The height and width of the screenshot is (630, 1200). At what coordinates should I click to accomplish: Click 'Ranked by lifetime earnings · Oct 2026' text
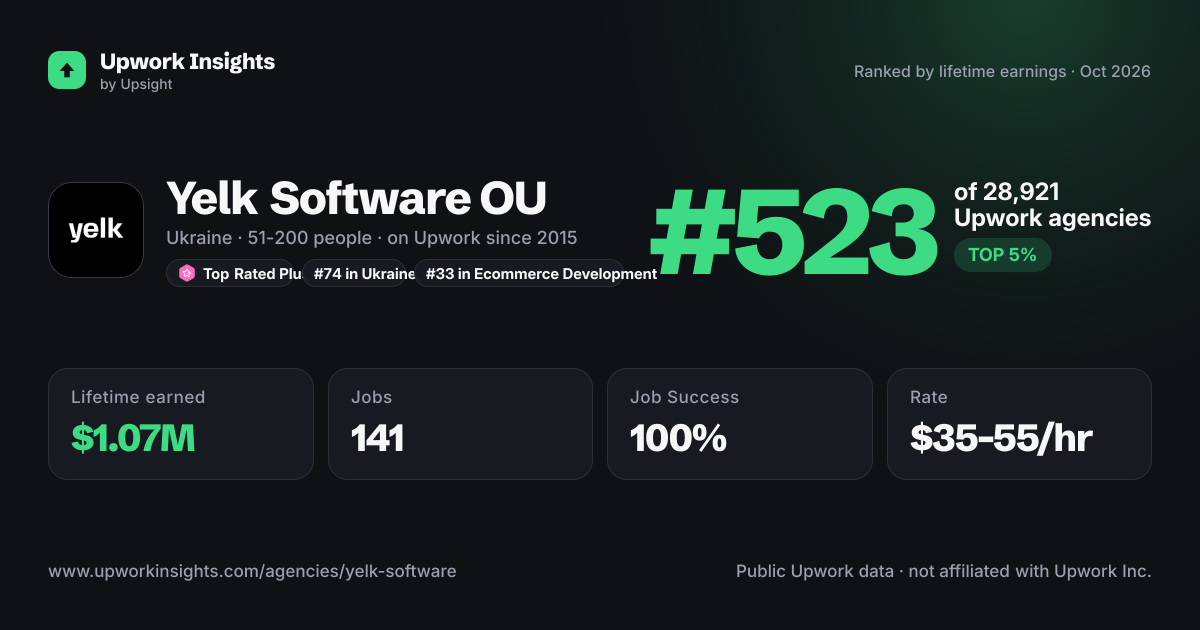[x=1002, y=72]
